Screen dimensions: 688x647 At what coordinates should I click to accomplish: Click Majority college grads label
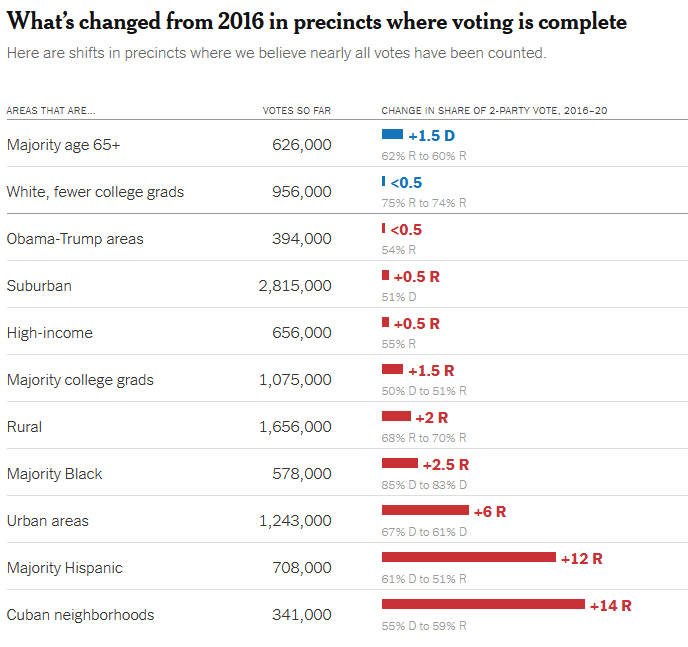click(80, 379)
